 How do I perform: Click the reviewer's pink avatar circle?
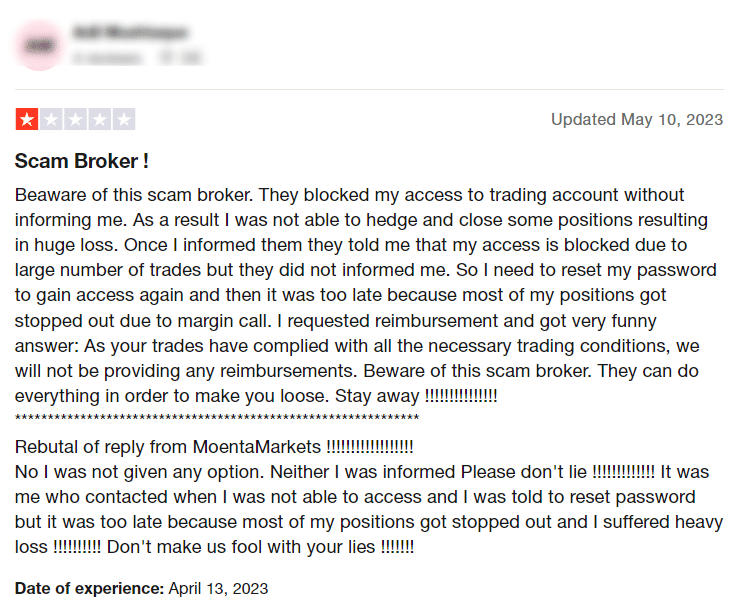(x=40, y=45)
